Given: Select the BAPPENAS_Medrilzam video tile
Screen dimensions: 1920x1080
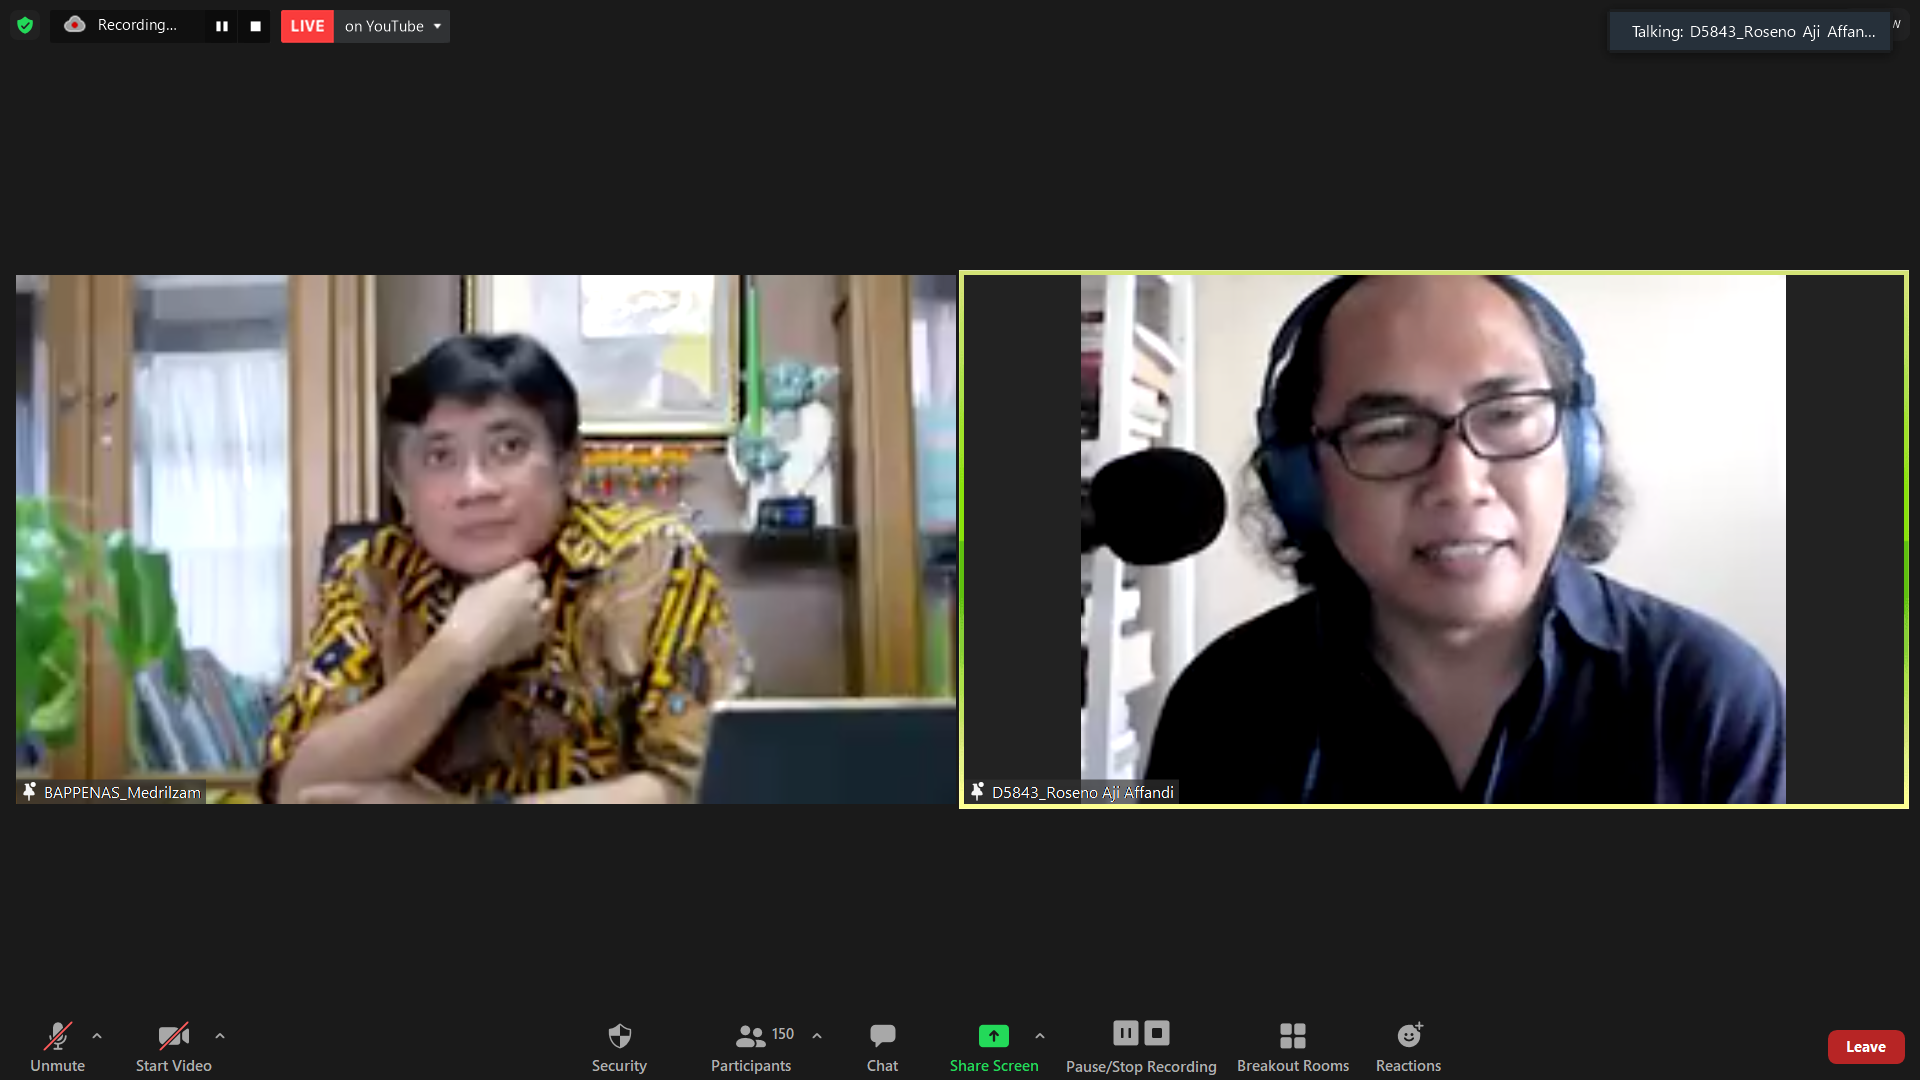Looking at the screenshot, I should [x=486, y=539].
